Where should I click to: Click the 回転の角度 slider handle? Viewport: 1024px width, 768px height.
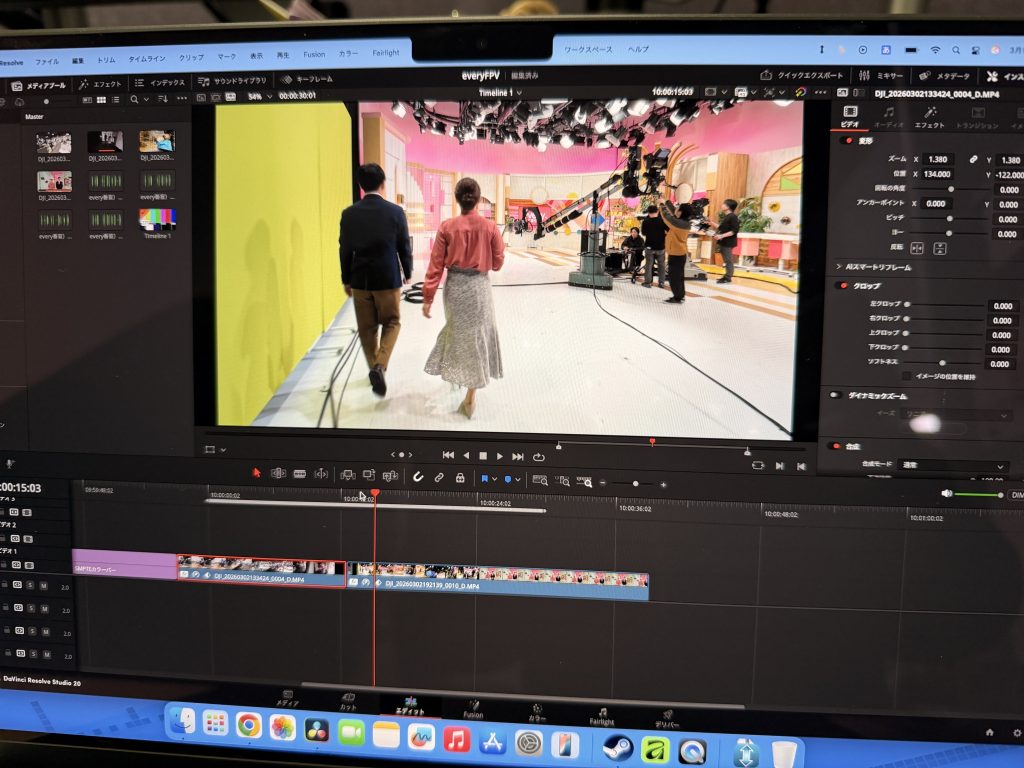pyautogui.click(x=950, y=188)
